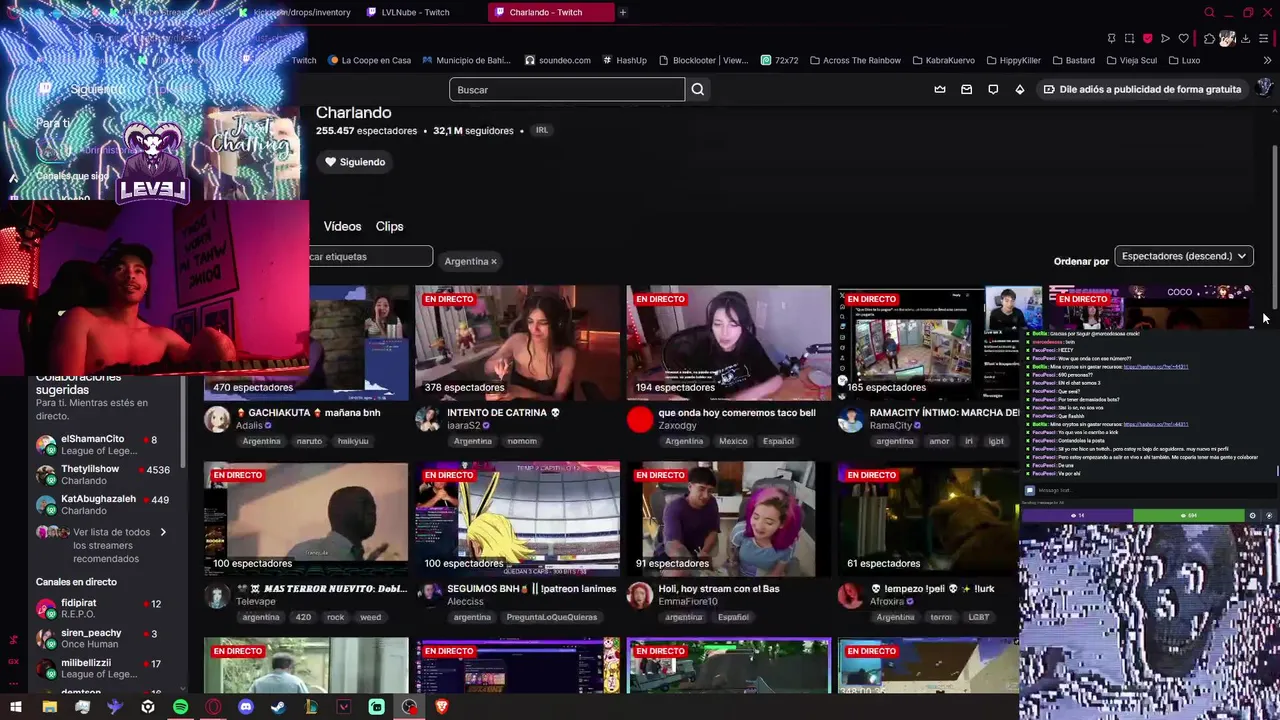Open RAMACITY ÍNTIMO stream title
Viewport: 1280px width, 720px height.
(x=944, y=413)
